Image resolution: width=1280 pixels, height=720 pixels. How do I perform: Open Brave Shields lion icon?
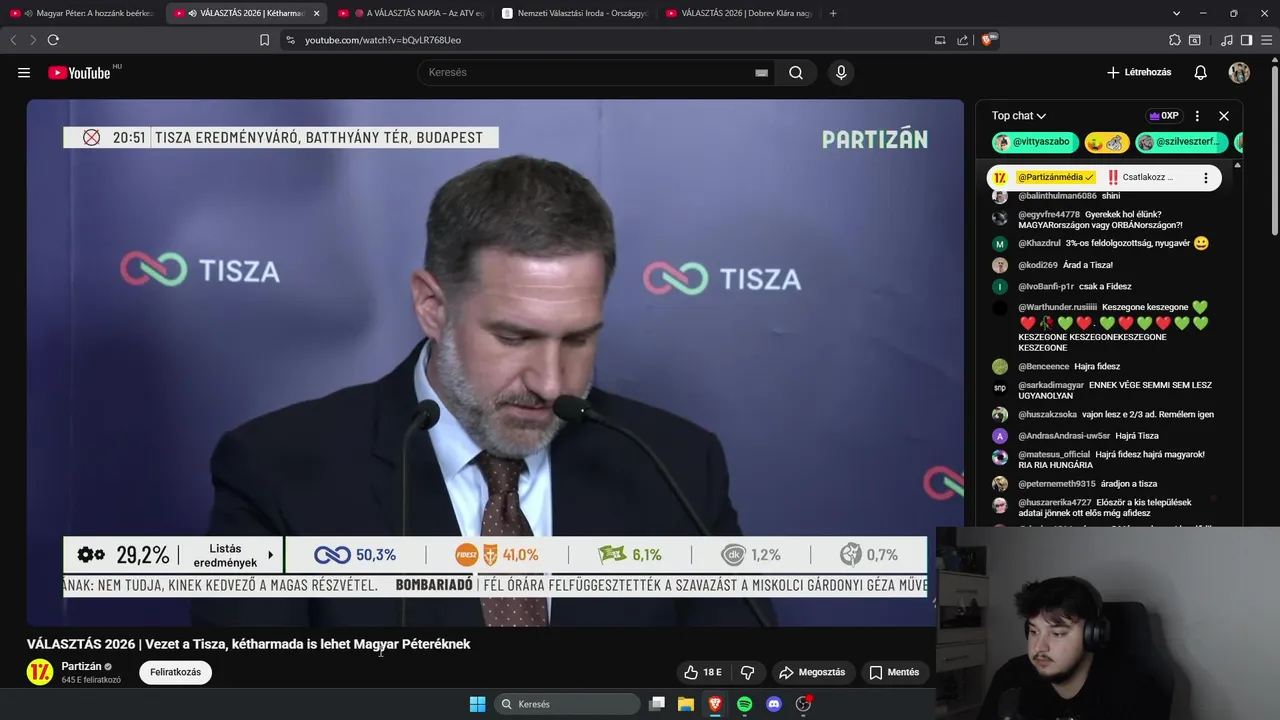pos(988,40)
